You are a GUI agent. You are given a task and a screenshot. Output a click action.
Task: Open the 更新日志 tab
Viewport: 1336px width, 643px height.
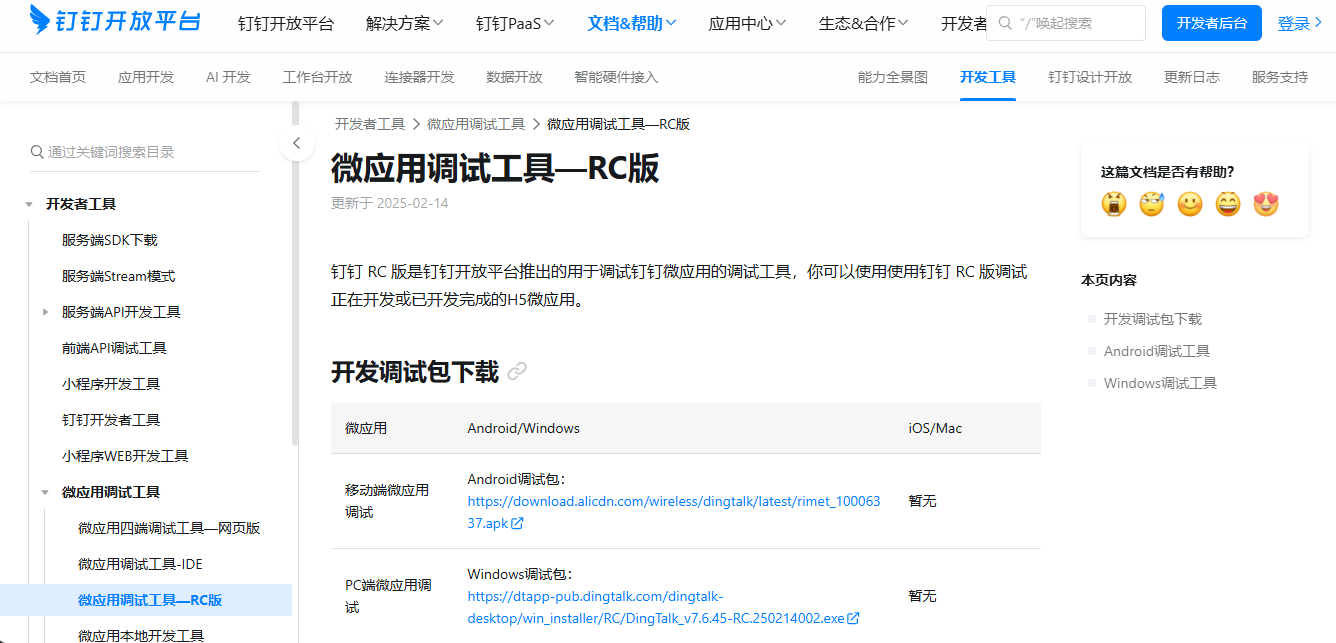(1192, 77)
